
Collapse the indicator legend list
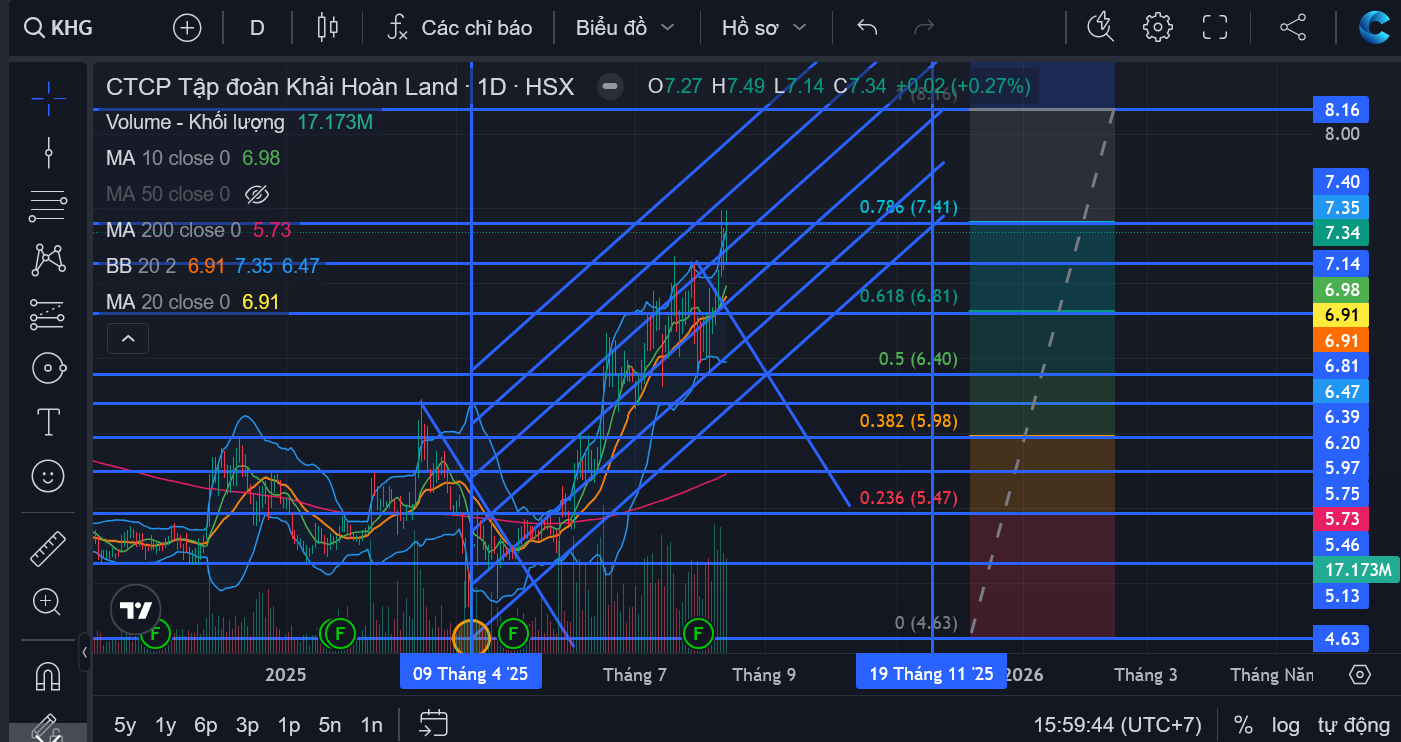[128, 339]
